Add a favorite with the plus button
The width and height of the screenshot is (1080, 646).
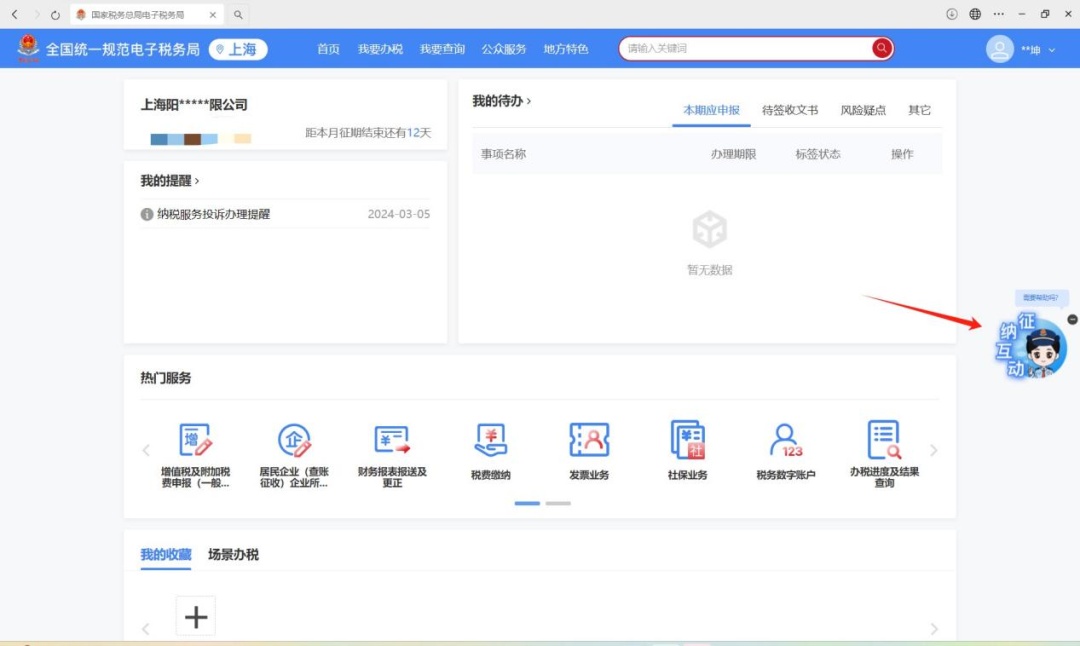(x=196, y=616)
